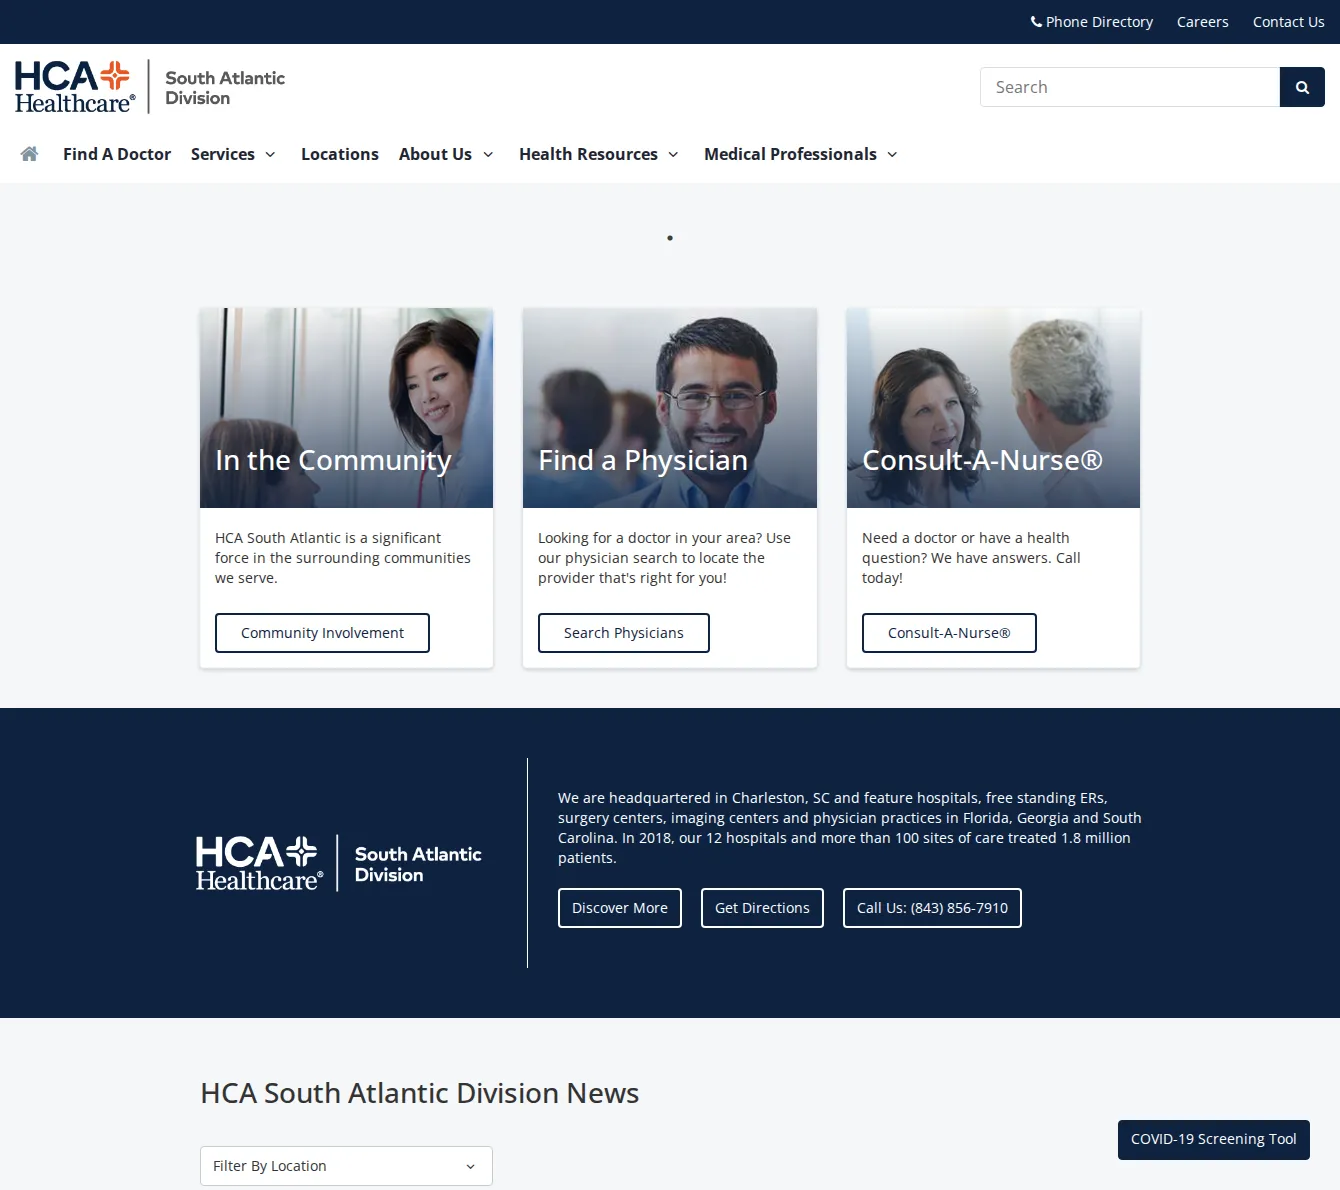Screen dimensions: 1340x1190
Task: Click the Get Directions button
Action: click(762, 908)
